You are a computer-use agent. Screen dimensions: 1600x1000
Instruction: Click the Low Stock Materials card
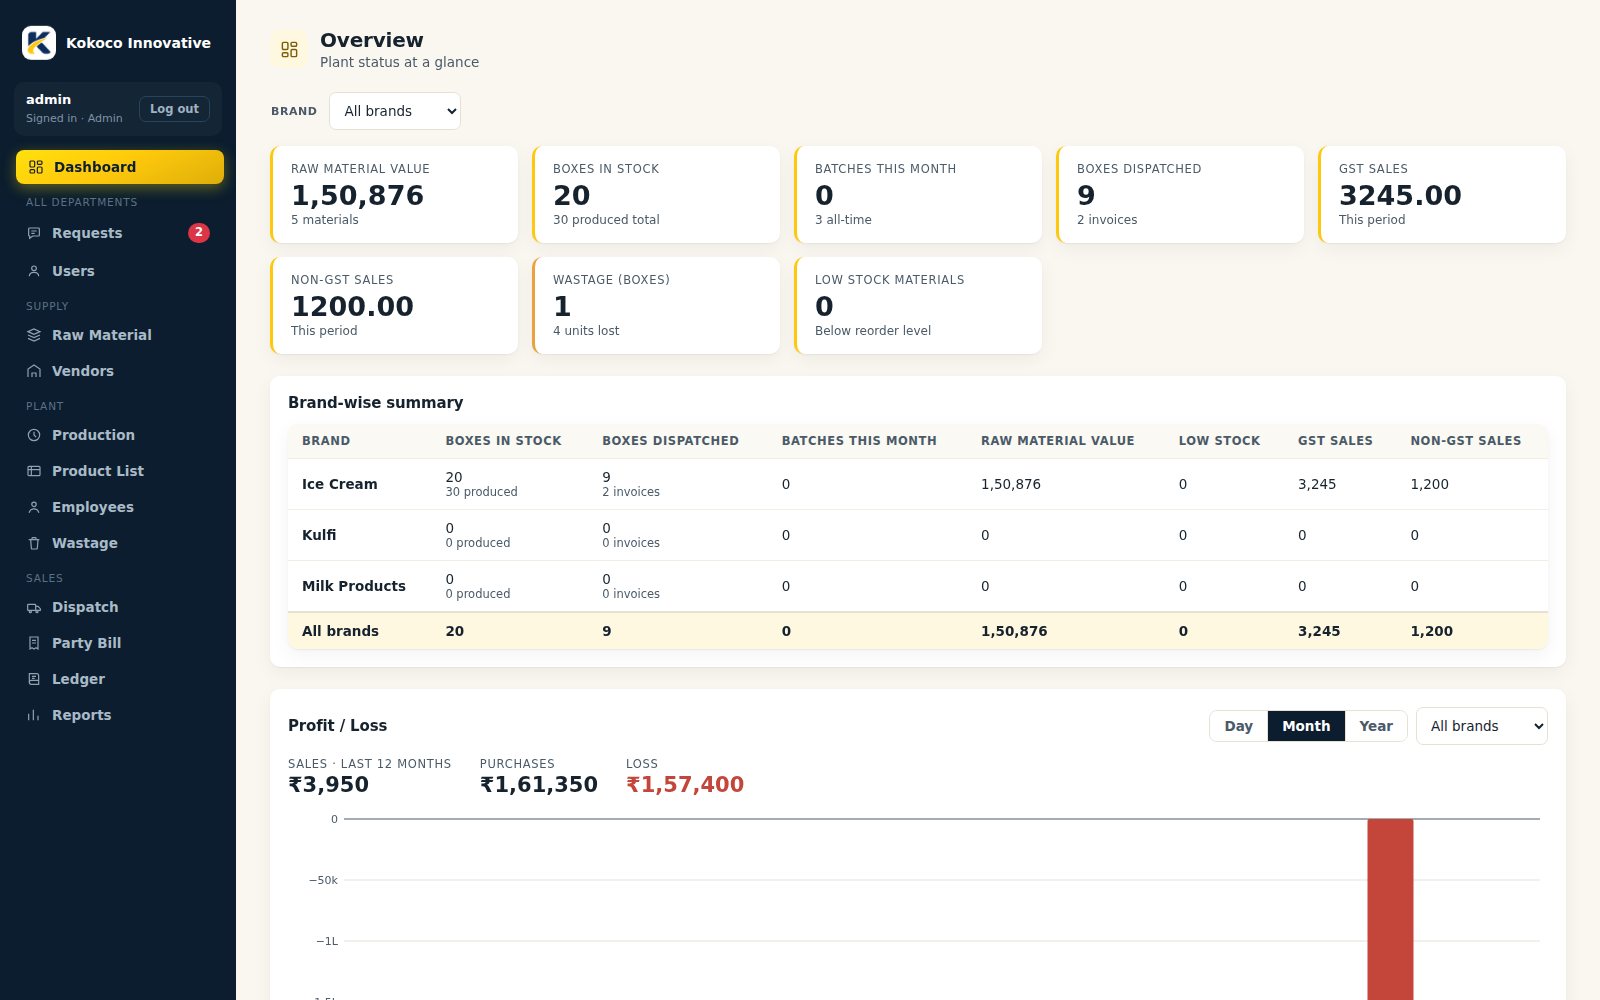click(918, 305)
